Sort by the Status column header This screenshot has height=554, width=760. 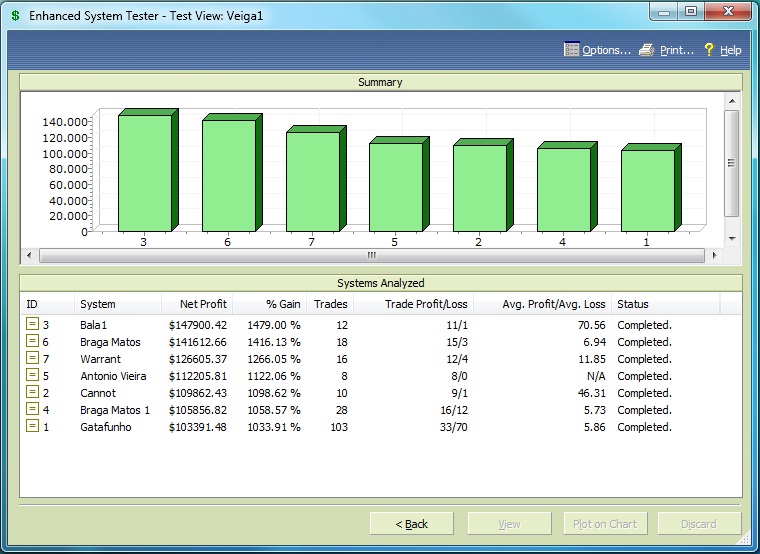pyautogui.click(x=665, y=304)
